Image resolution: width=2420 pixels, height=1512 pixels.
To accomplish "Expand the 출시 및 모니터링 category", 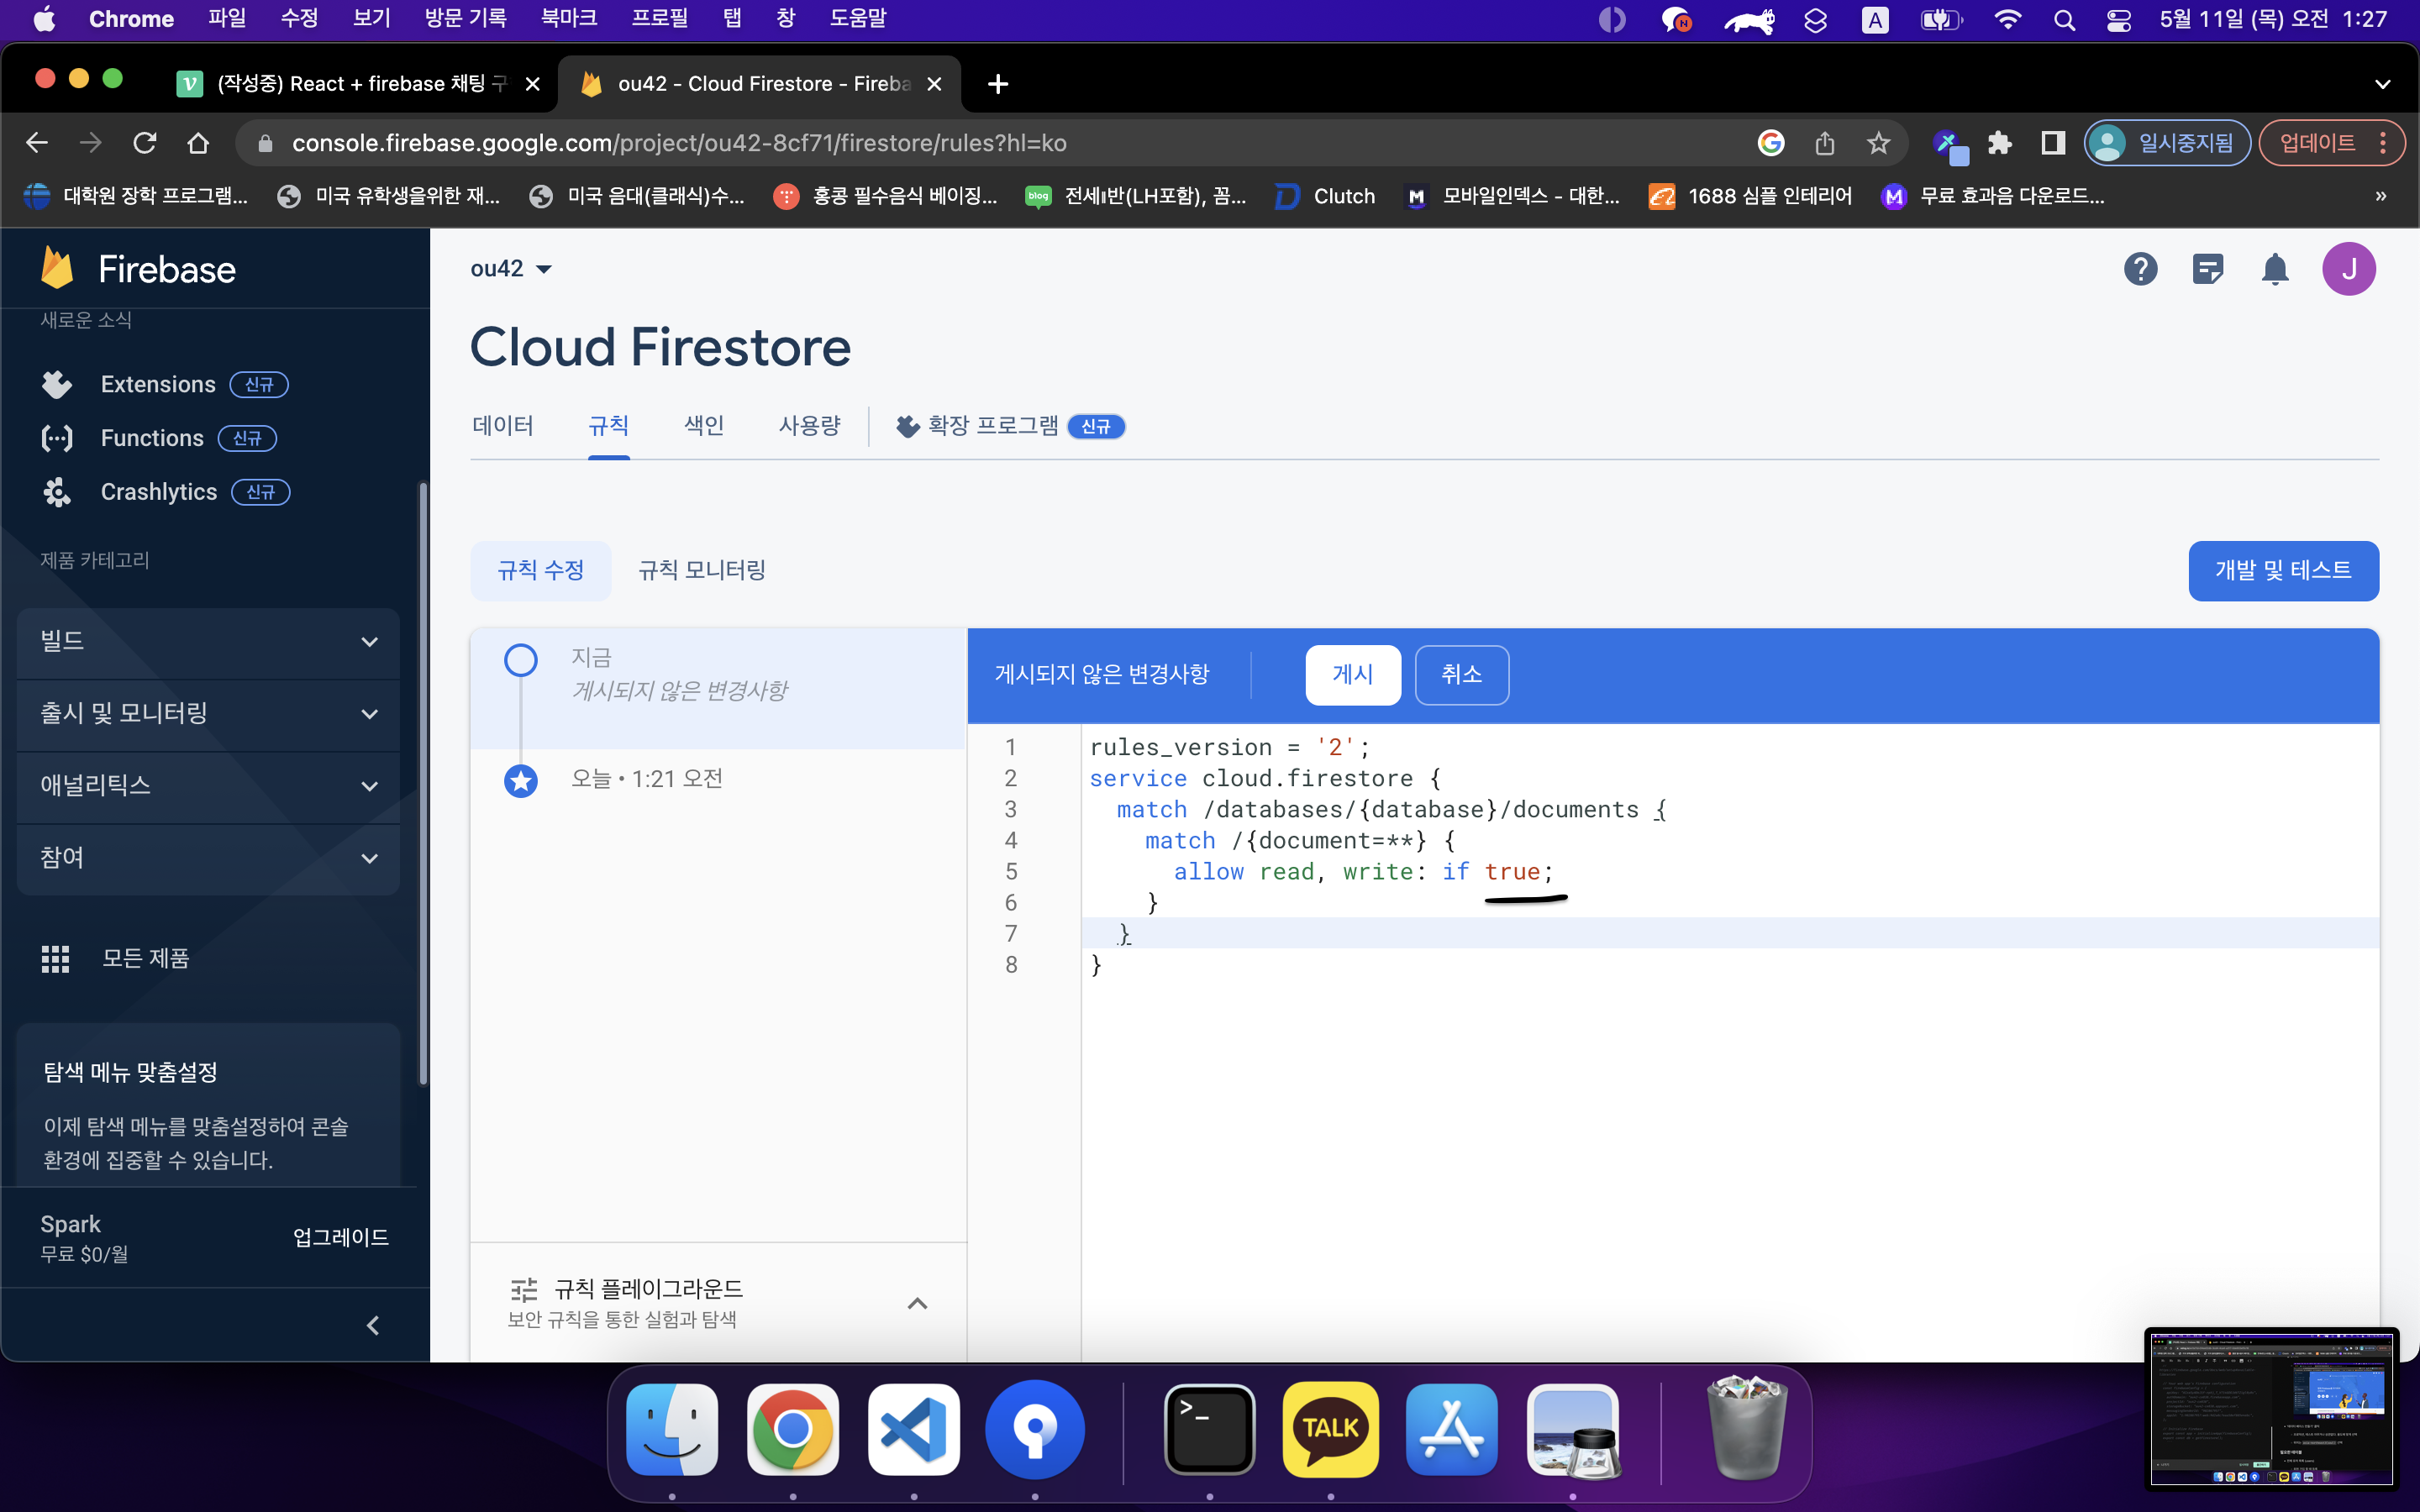I will 208,713.
